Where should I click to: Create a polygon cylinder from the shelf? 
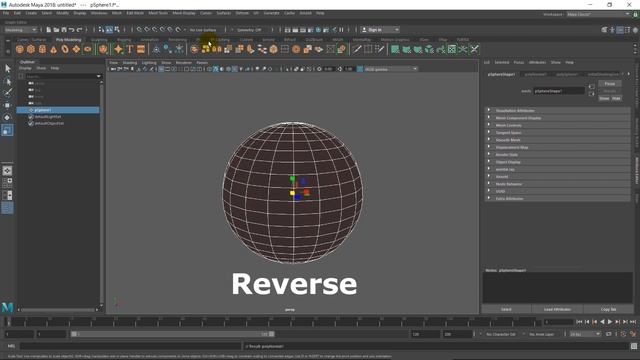pos(42,49)
